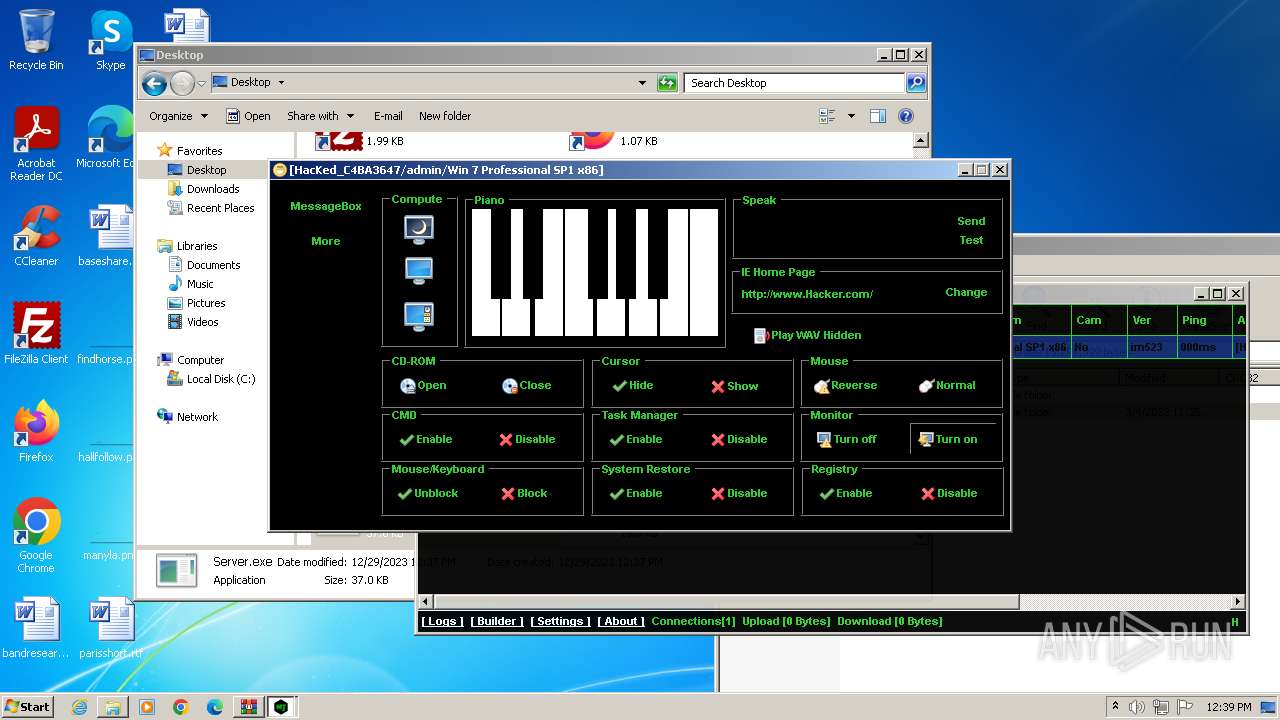
Task: Hide the cursor
Action: click(631, 385)
